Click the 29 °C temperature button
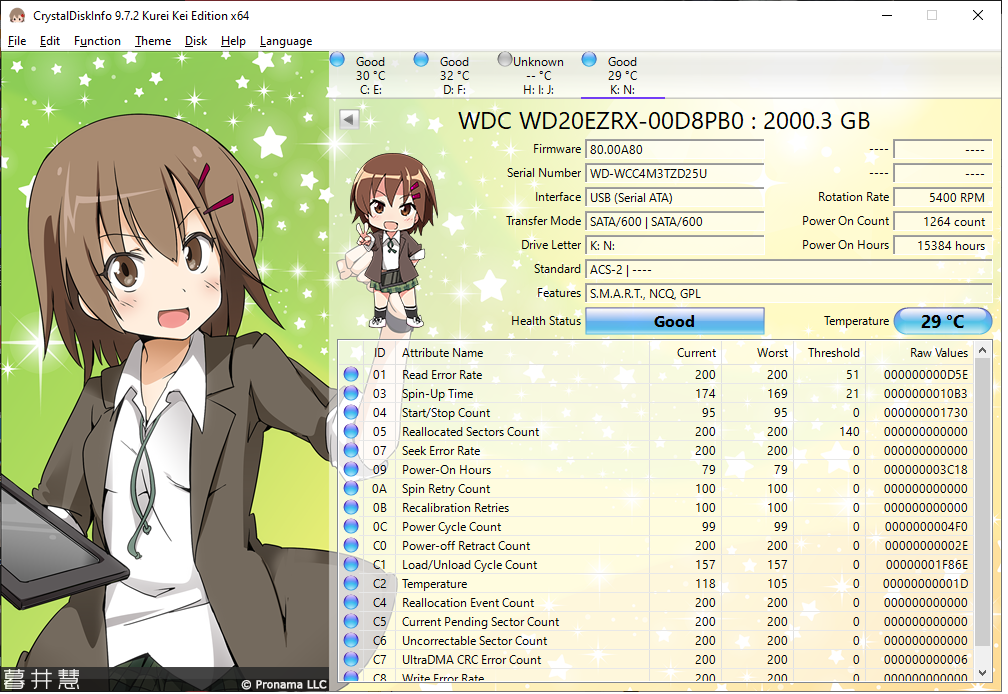This screenshot has width=1008, height=694. point(942,321)
